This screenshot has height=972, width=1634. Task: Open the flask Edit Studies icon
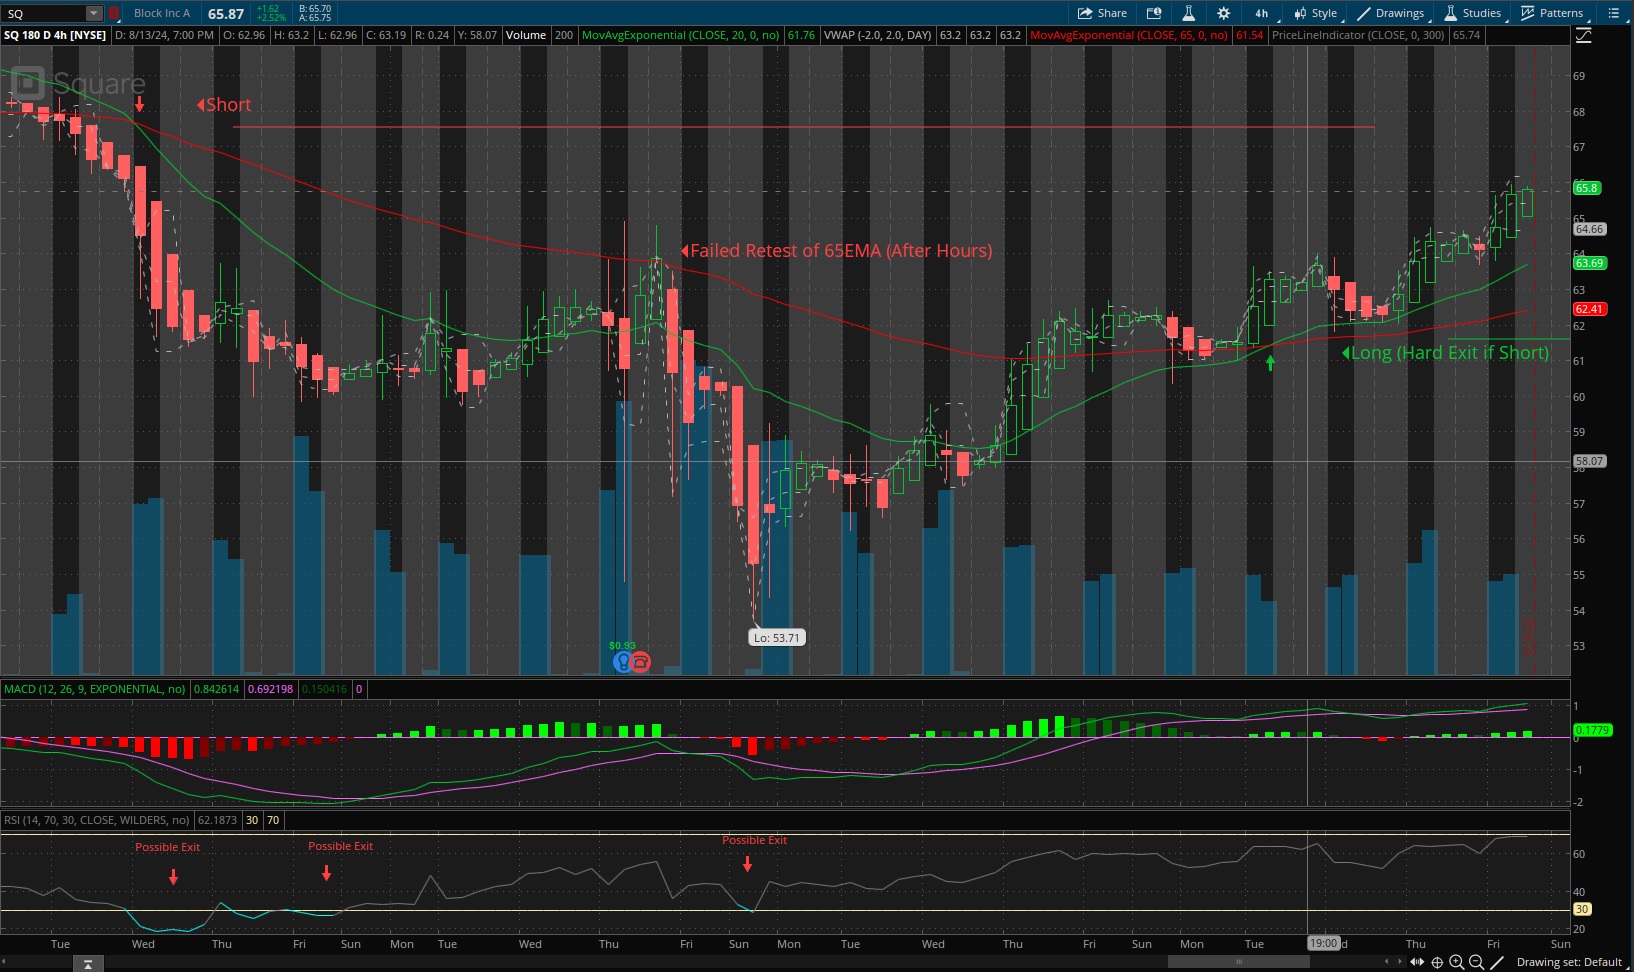click(1188, 13)
